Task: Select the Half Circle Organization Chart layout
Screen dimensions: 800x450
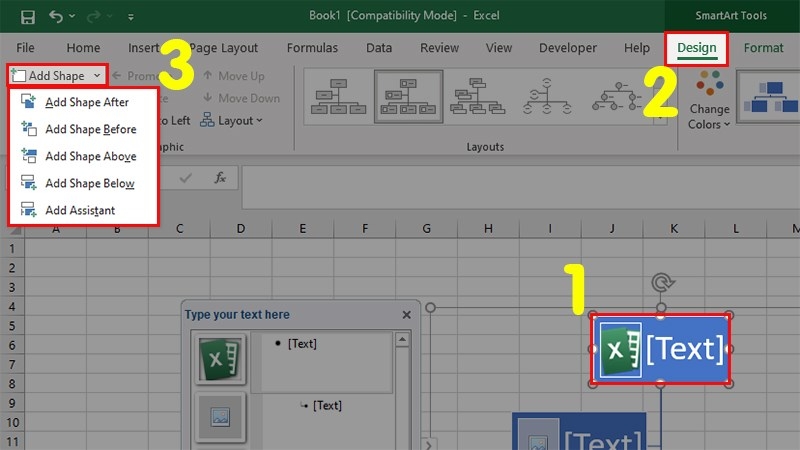Action: click(547, 96)
